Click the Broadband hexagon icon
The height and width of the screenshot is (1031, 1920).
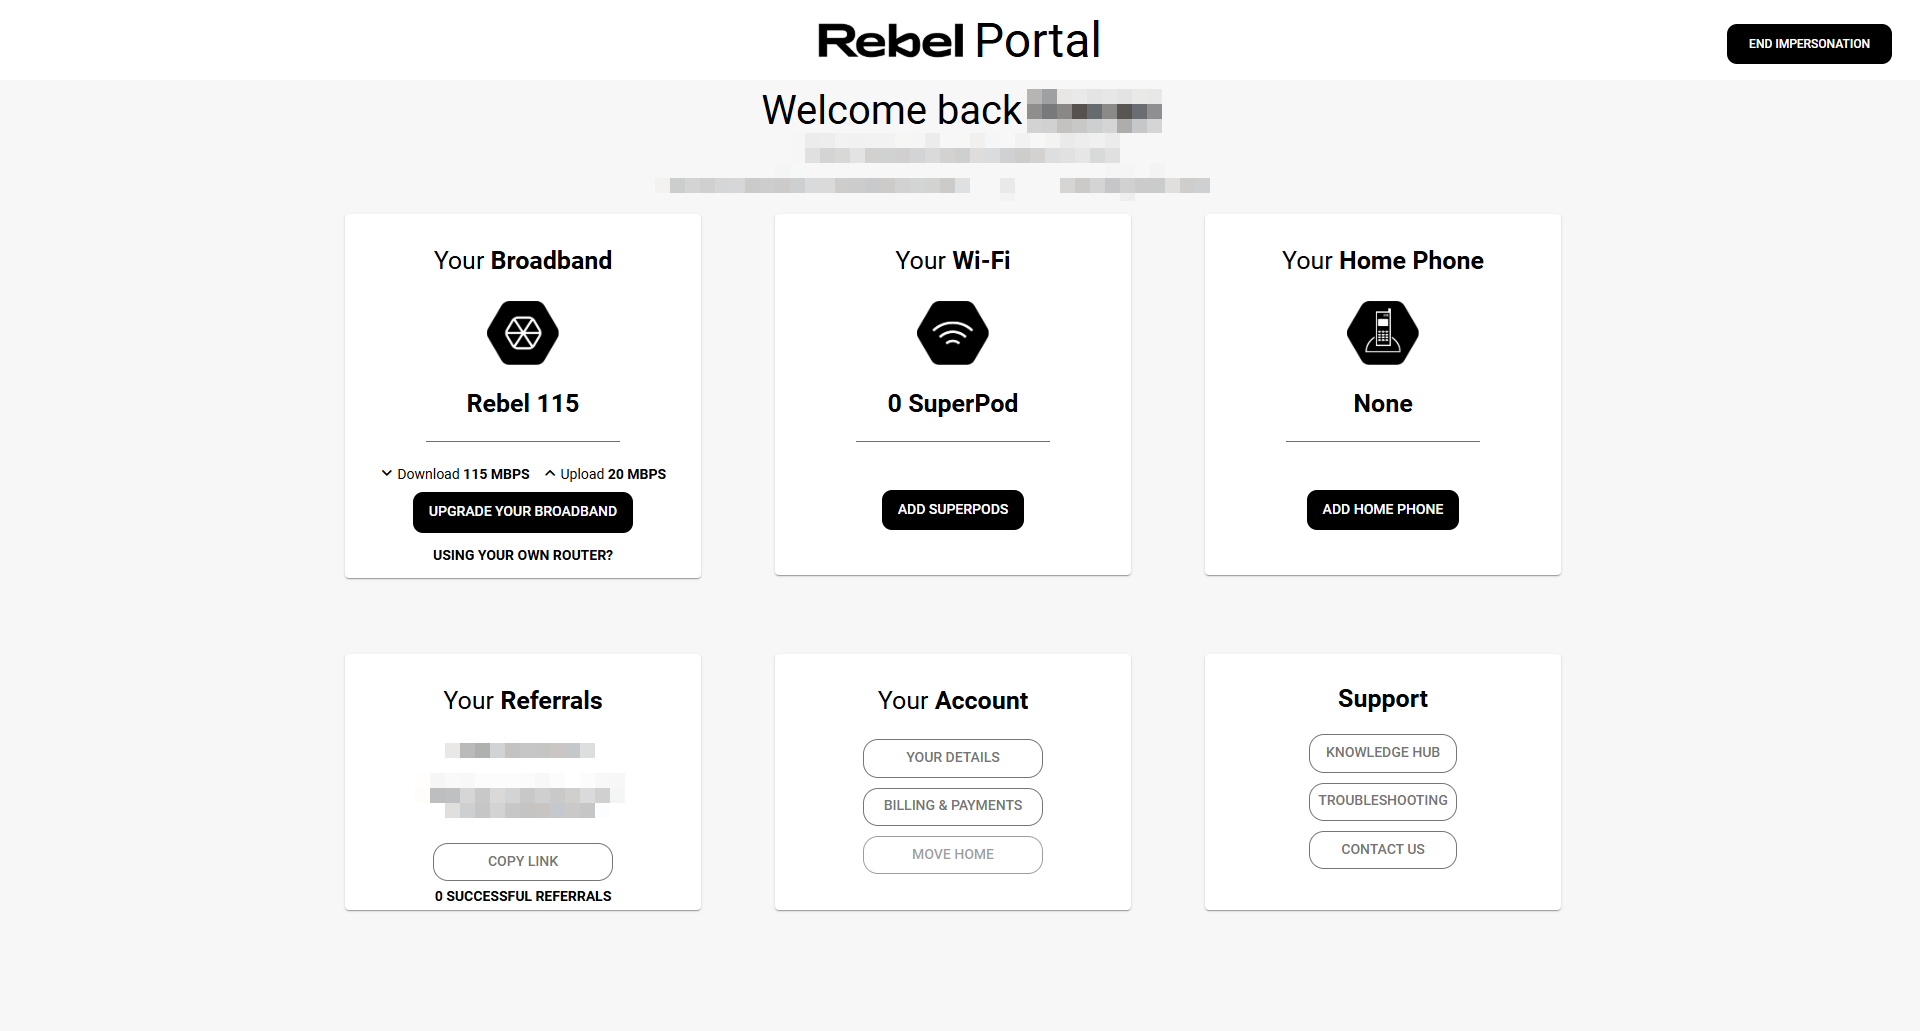click(x=523, y=333)
